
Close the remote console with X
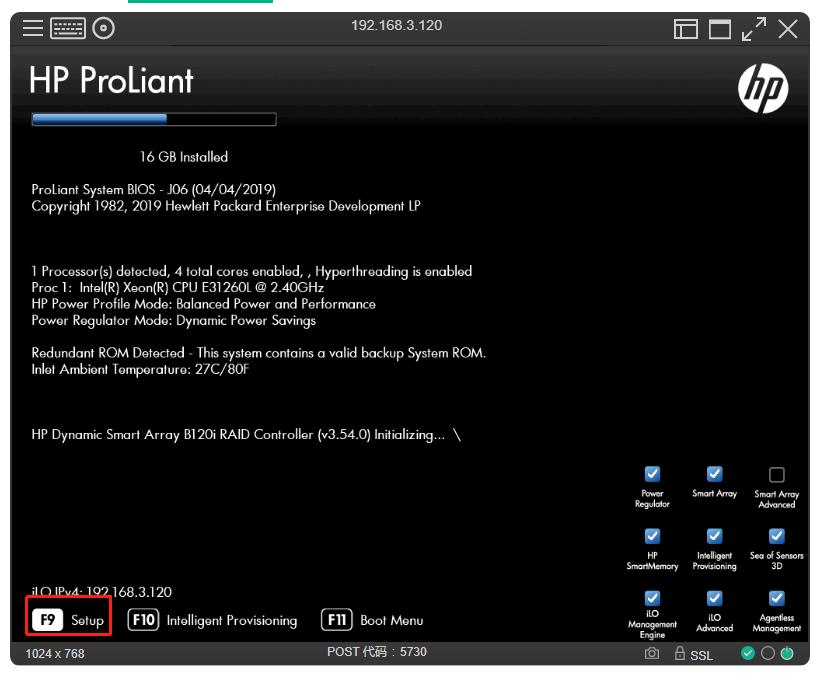point(788,29)
